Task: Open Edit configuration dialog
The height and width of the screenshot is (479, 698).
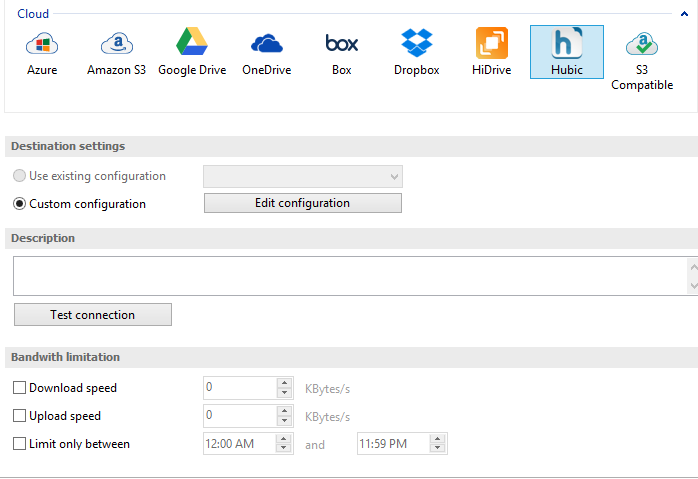Action: [303, 203]
